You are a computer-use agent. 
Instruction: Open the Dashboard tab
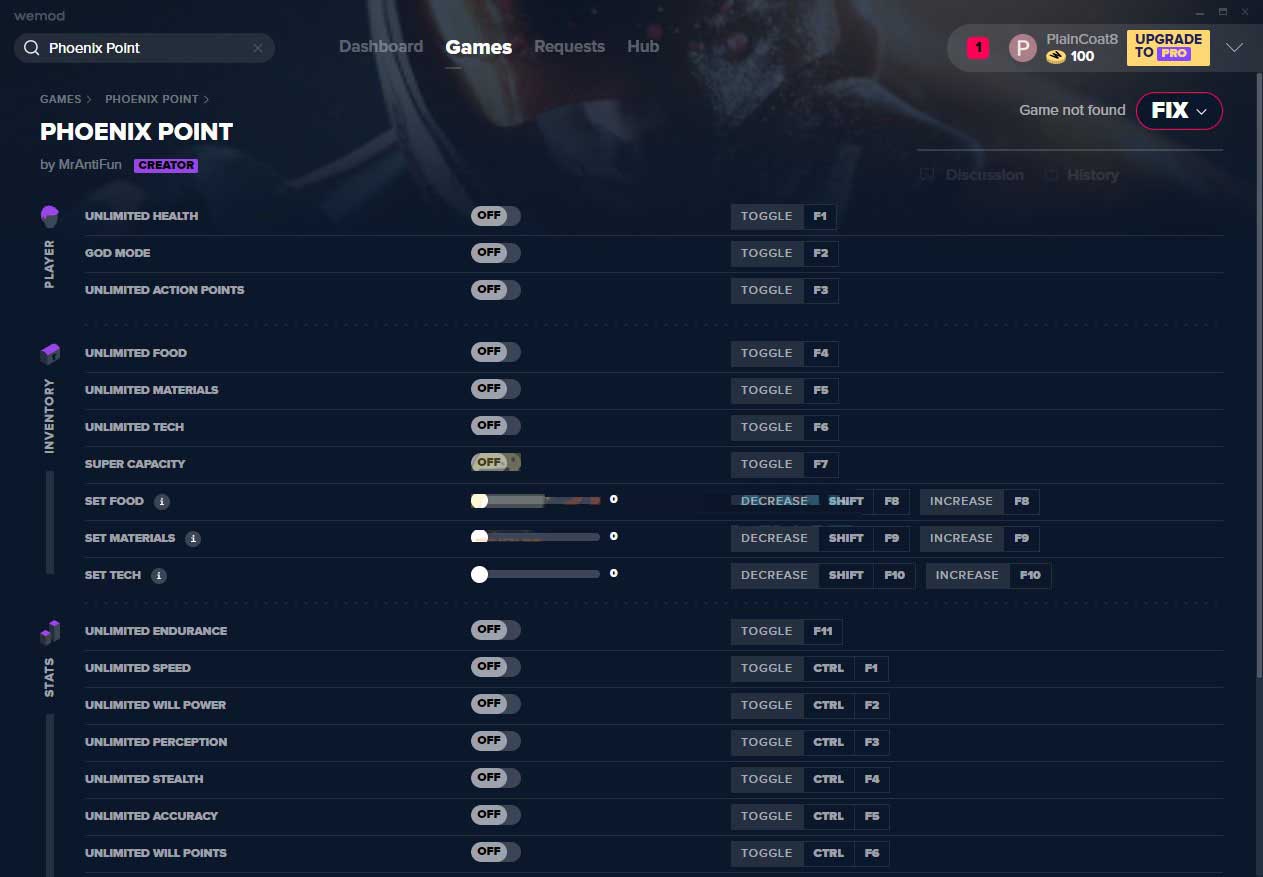pyautogui.click(x=381, y=47)
